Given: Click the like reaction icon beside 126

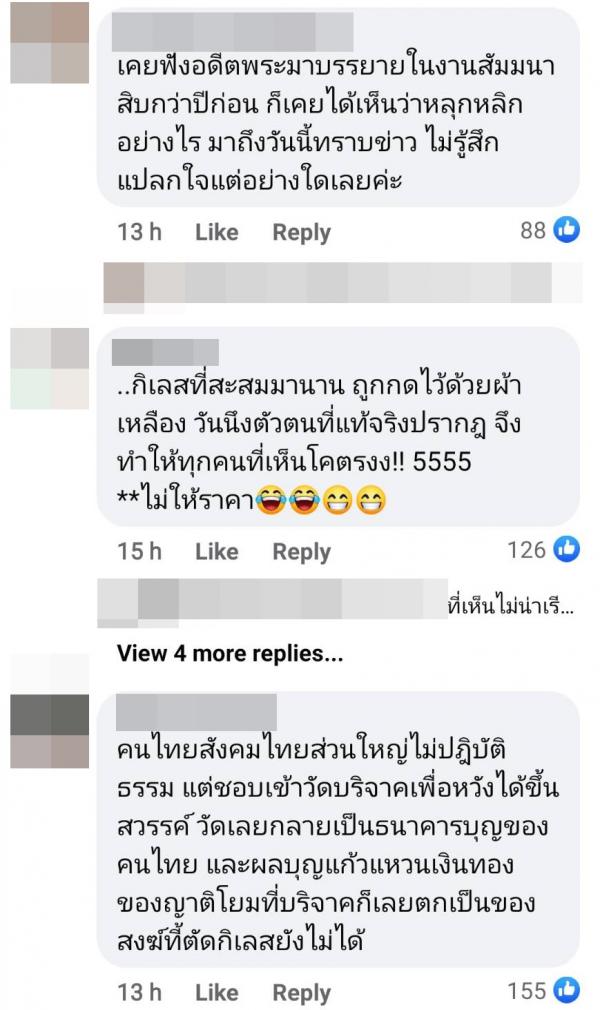Looking at the screenshot, I should 567,549.
